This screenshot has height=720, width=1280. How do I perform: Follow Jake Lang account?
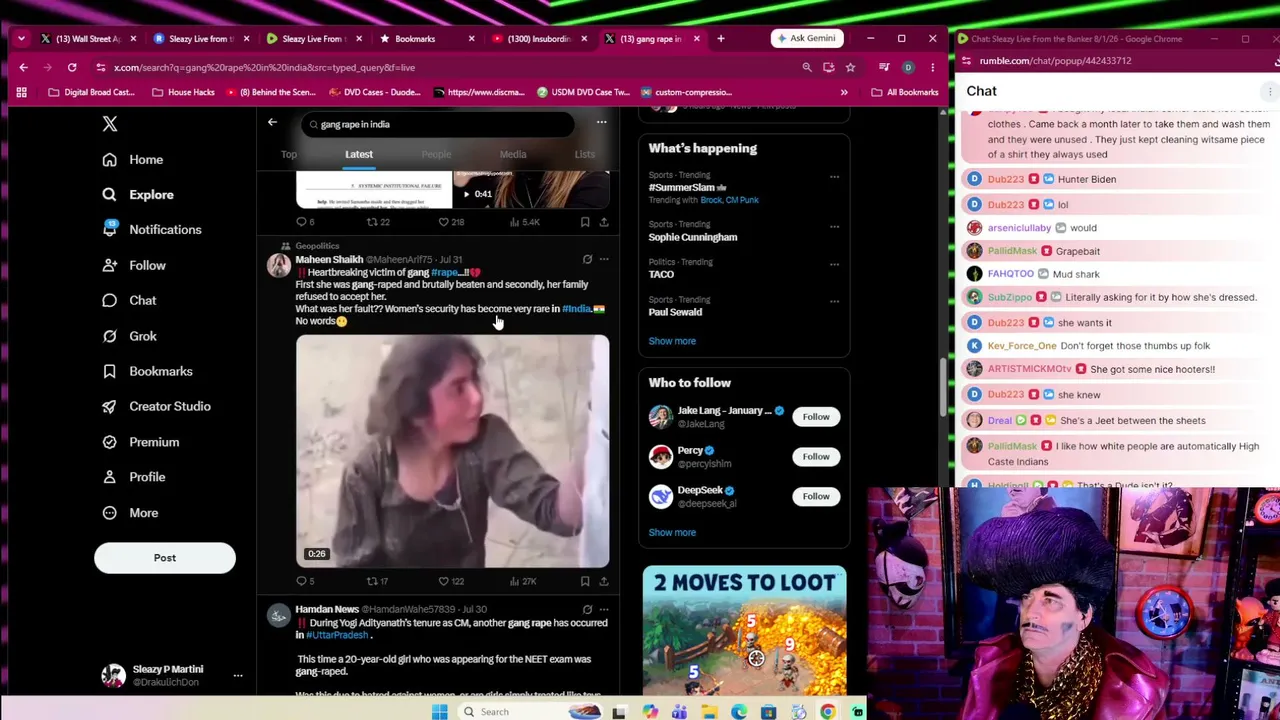[816, 417]
